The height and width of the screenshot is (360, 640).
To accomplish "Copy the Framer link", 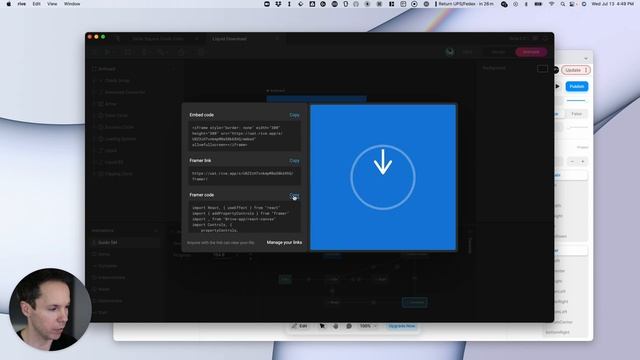I will (x=294, y=161).
